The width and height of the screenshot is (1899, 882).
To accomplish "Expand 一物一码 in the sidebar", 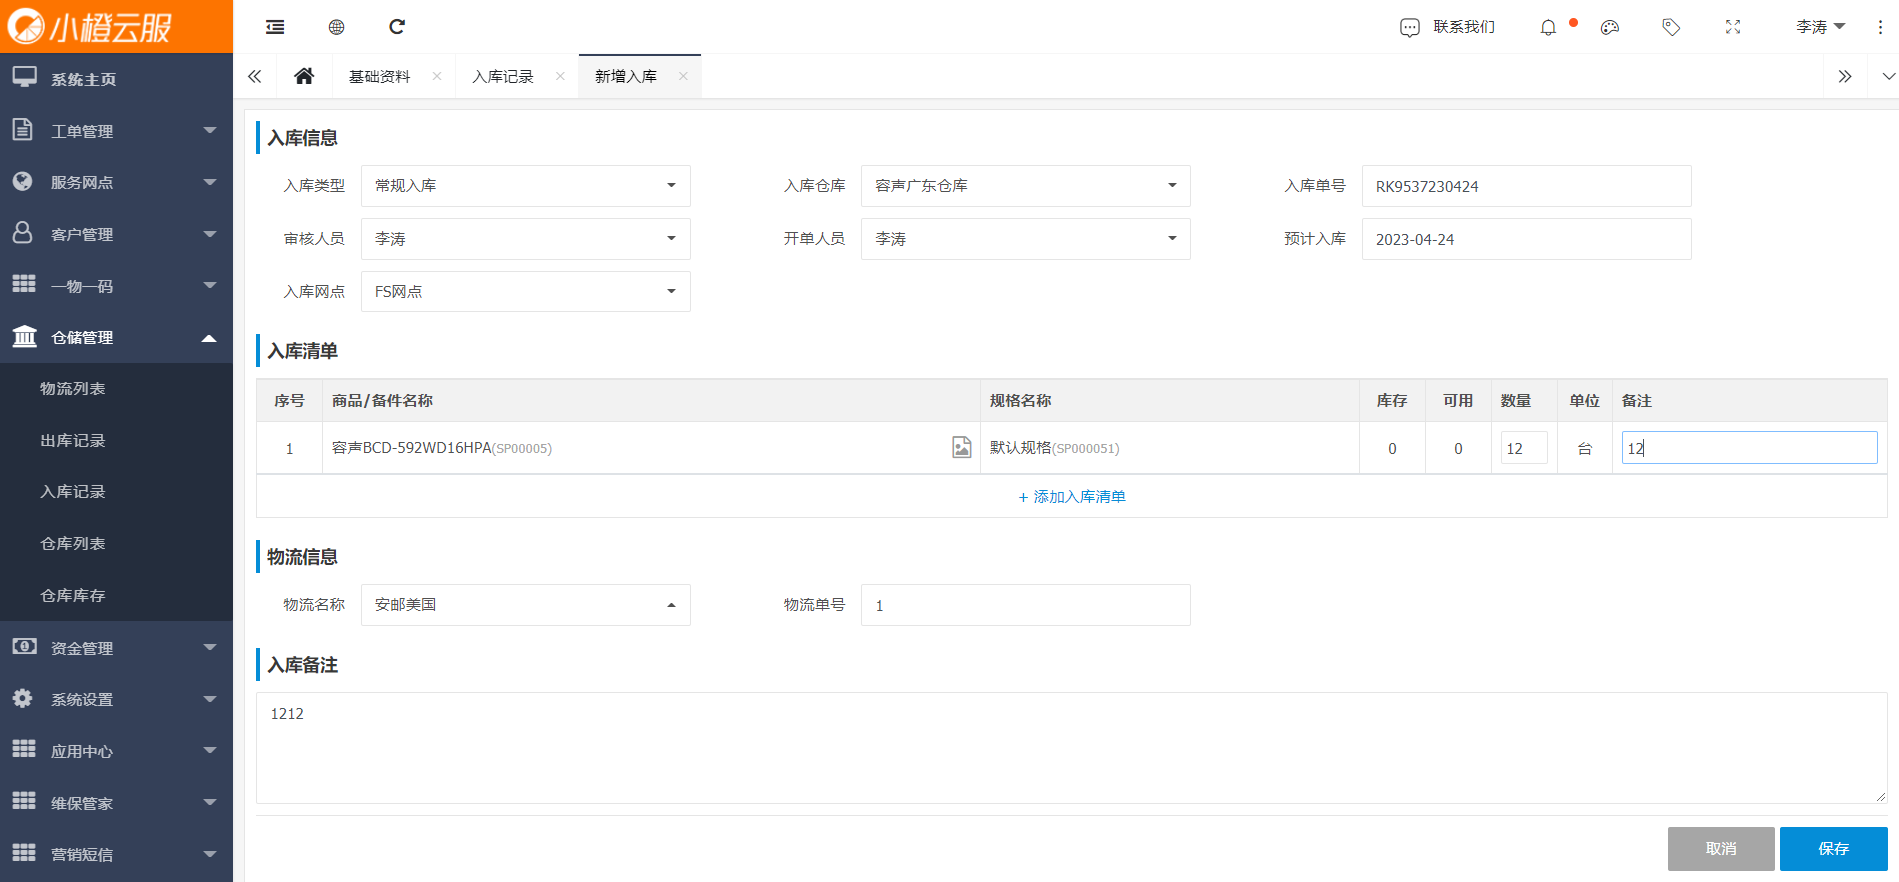I will [x=116, y=286].
